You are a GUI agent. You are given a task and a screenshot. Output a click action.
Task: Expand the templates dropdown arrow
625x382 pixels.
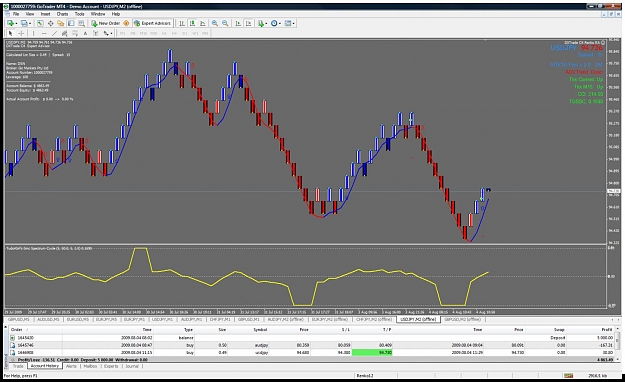coord(293,23)
